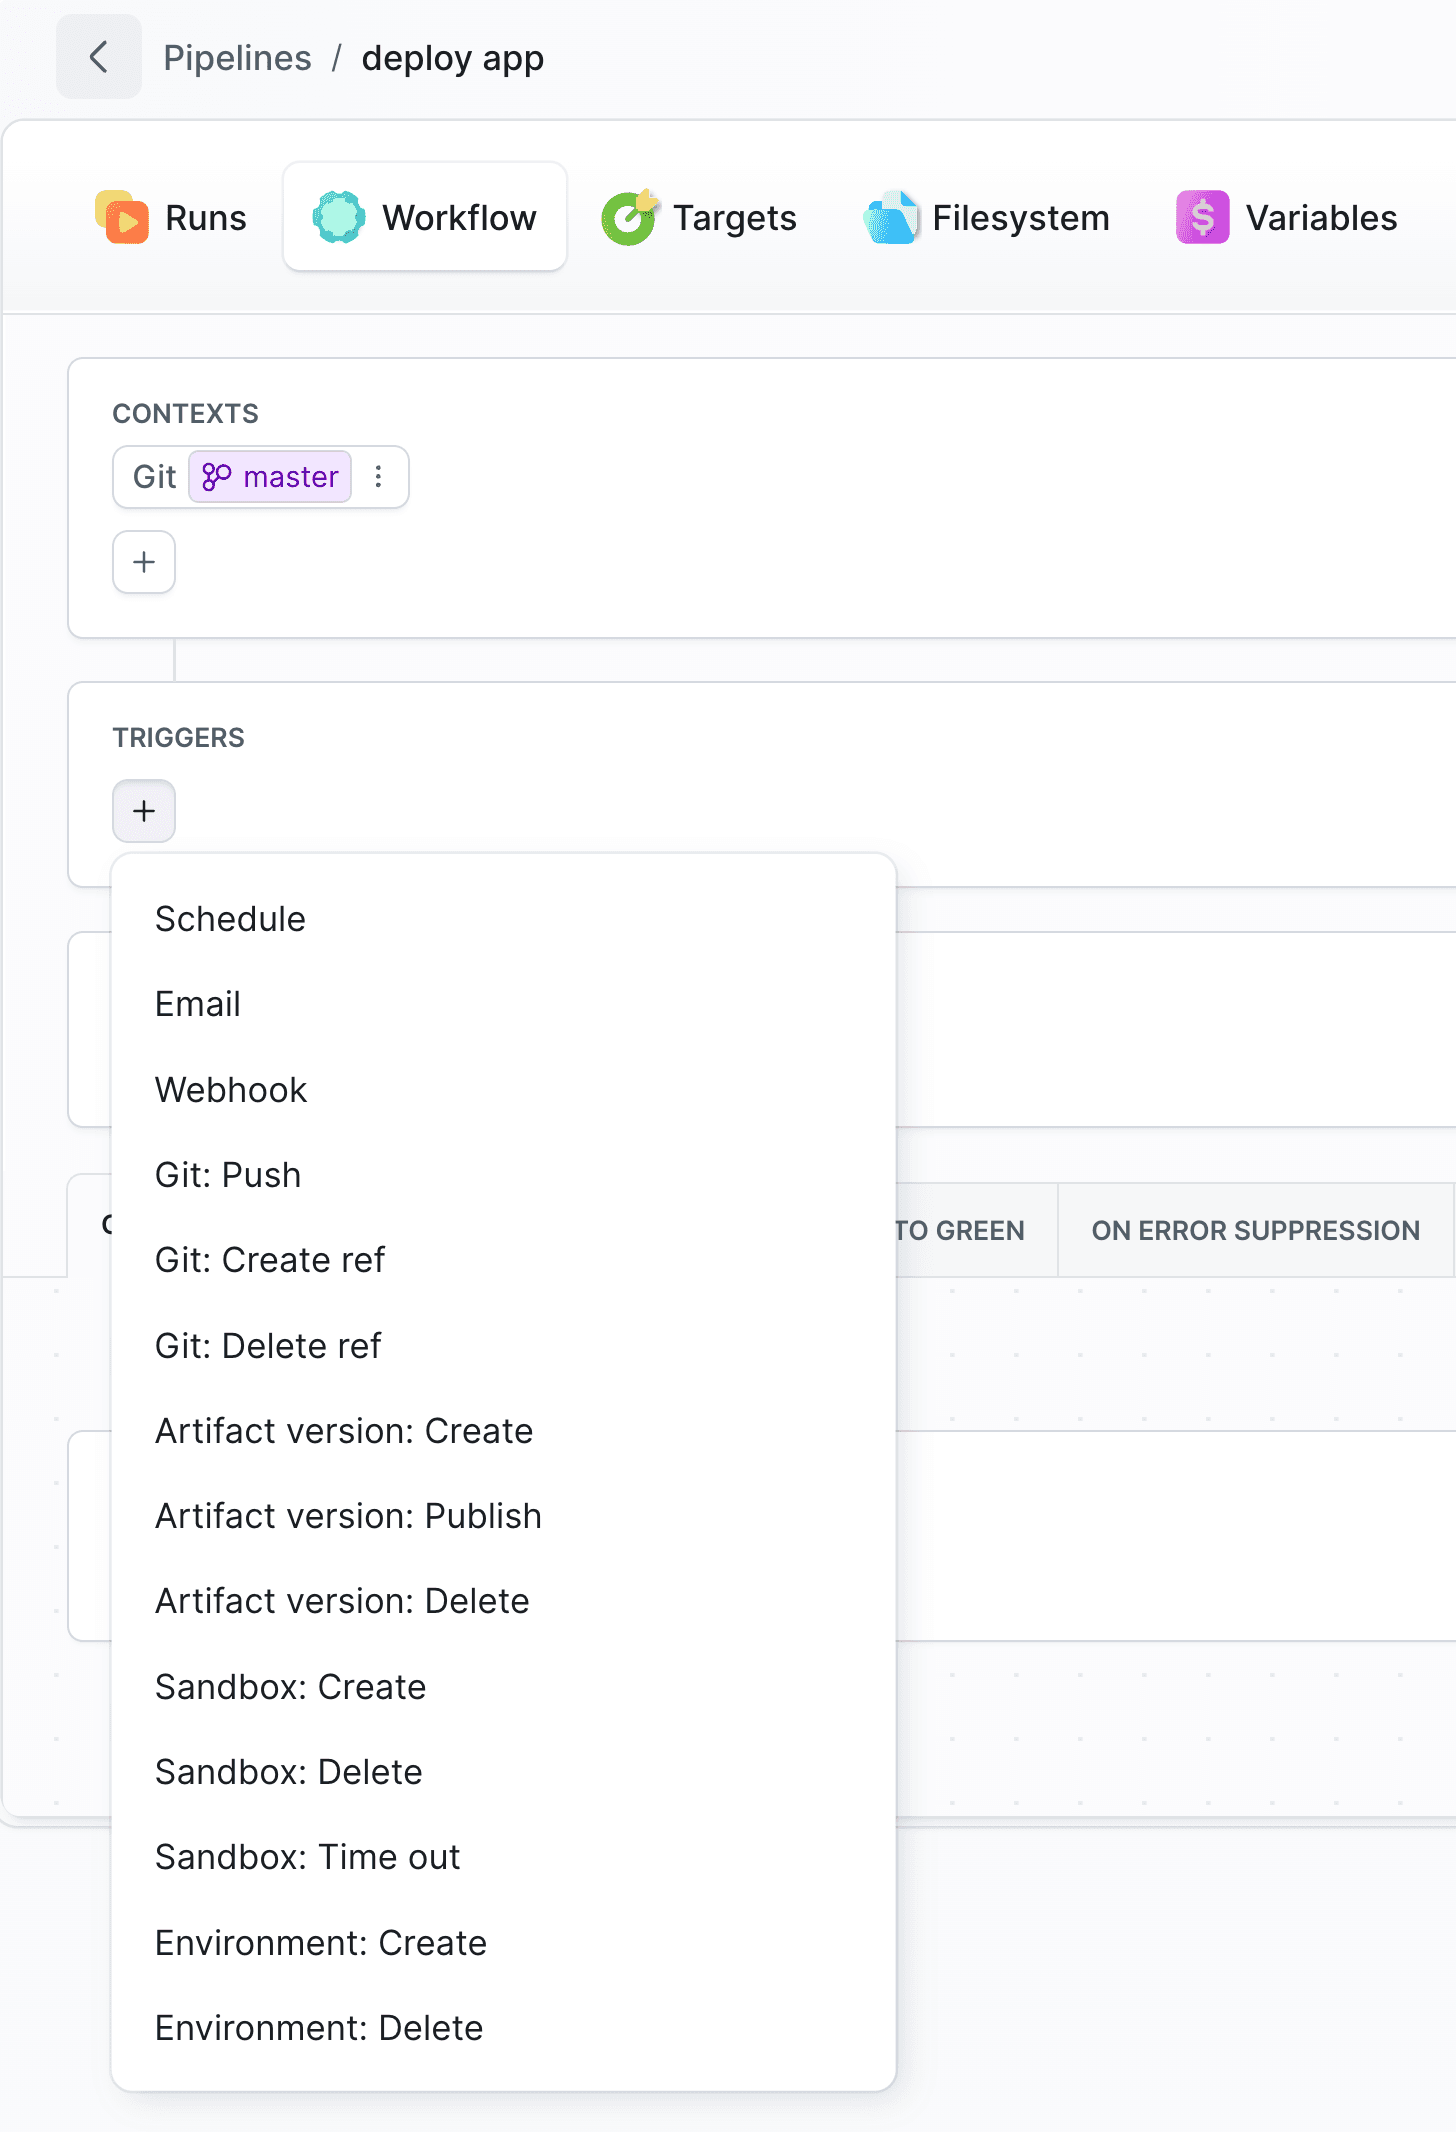
Task: Go to Pipelines breadcrumb link
Action: click(x=237, y=58)
